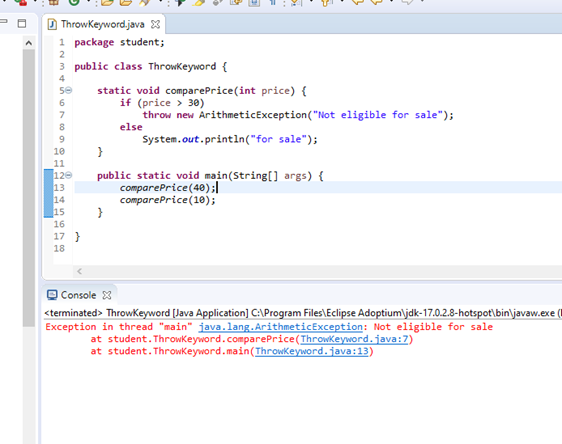Collapse the comparePrice method fold at line 5
The height and width of the screenshot is (444, 562).
(x=68, y=90)
